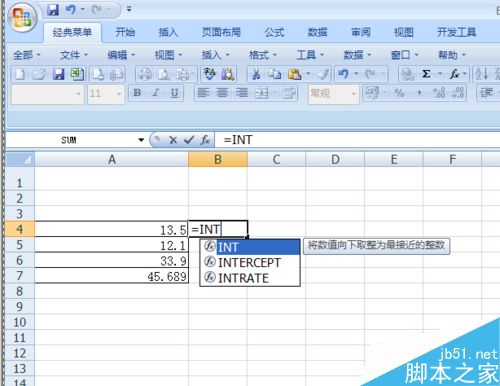500x386 pixels.
Task: Choose INTRATE from the autocomplete list
Action: [251, 278]
